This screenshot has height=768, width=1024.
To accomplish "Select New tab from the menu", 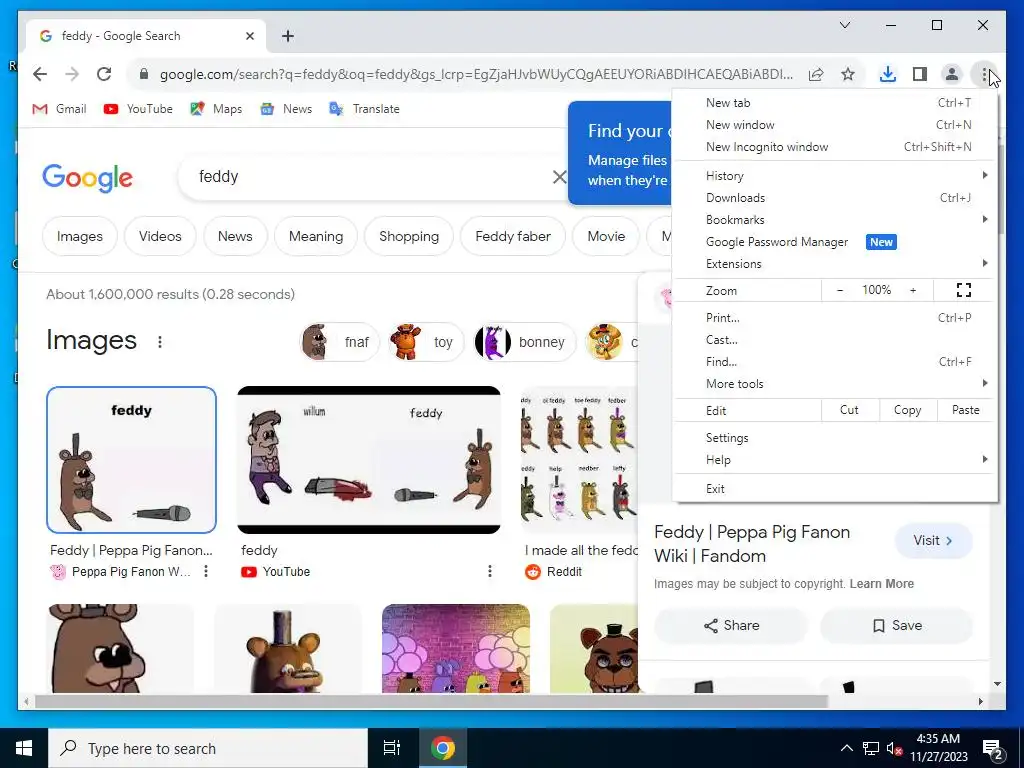I will point(835,103).
